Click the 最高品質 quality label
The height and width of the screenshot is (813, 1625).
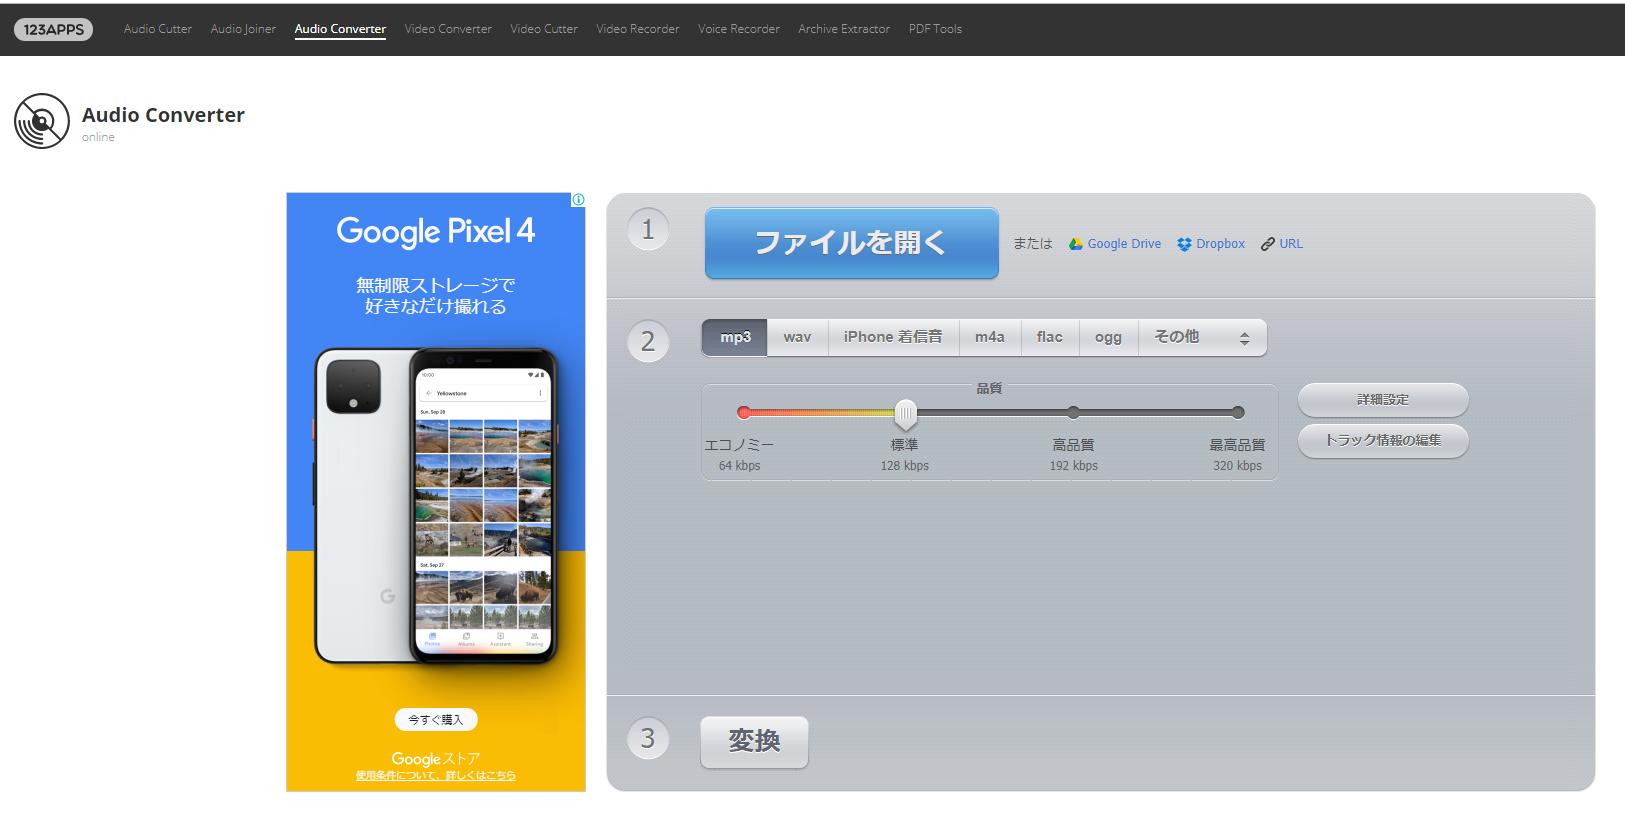pos(1237,445)
